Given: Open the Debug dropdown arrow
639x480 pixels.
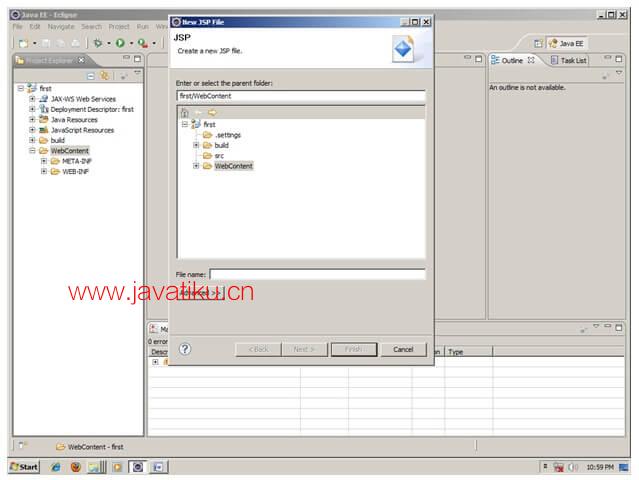Looking at the screenshot, I should coord(109,43).
